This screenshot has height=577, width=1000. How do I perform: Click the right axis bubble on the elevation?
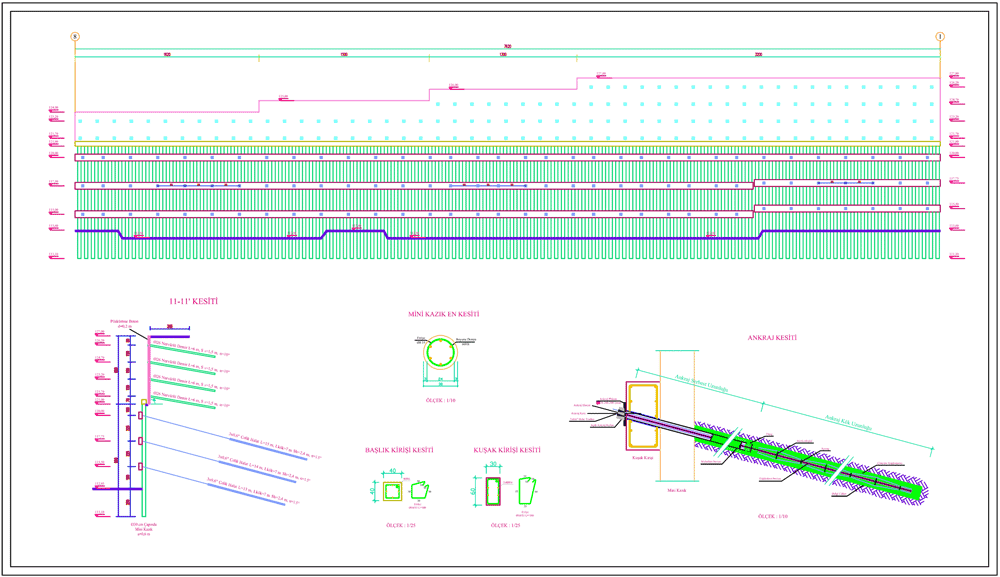(940, 37)
